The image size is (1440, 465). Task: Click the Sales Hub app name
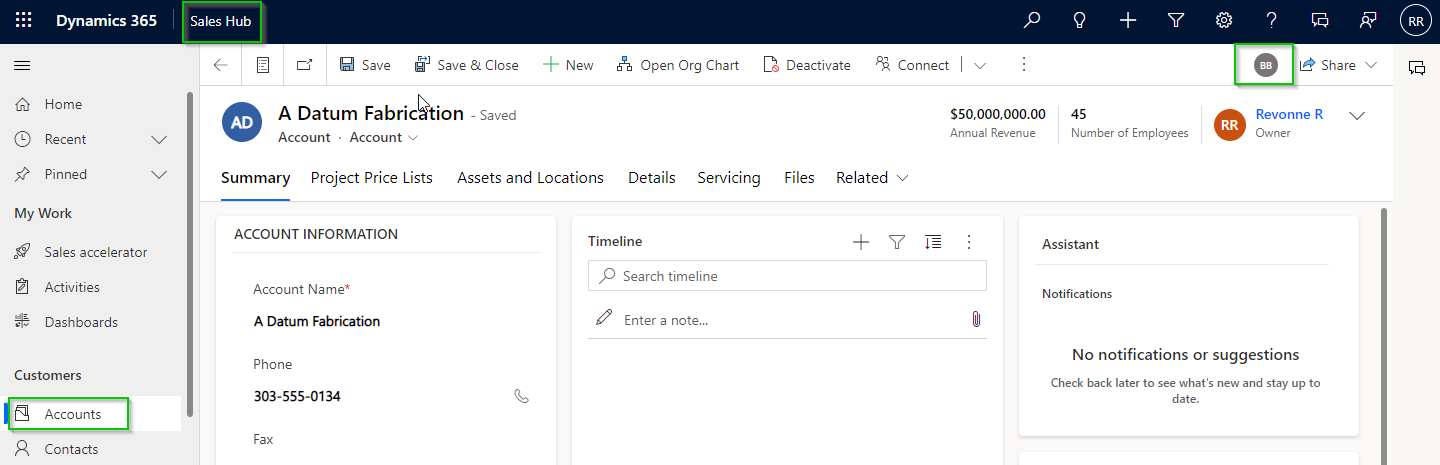(221, 21)
